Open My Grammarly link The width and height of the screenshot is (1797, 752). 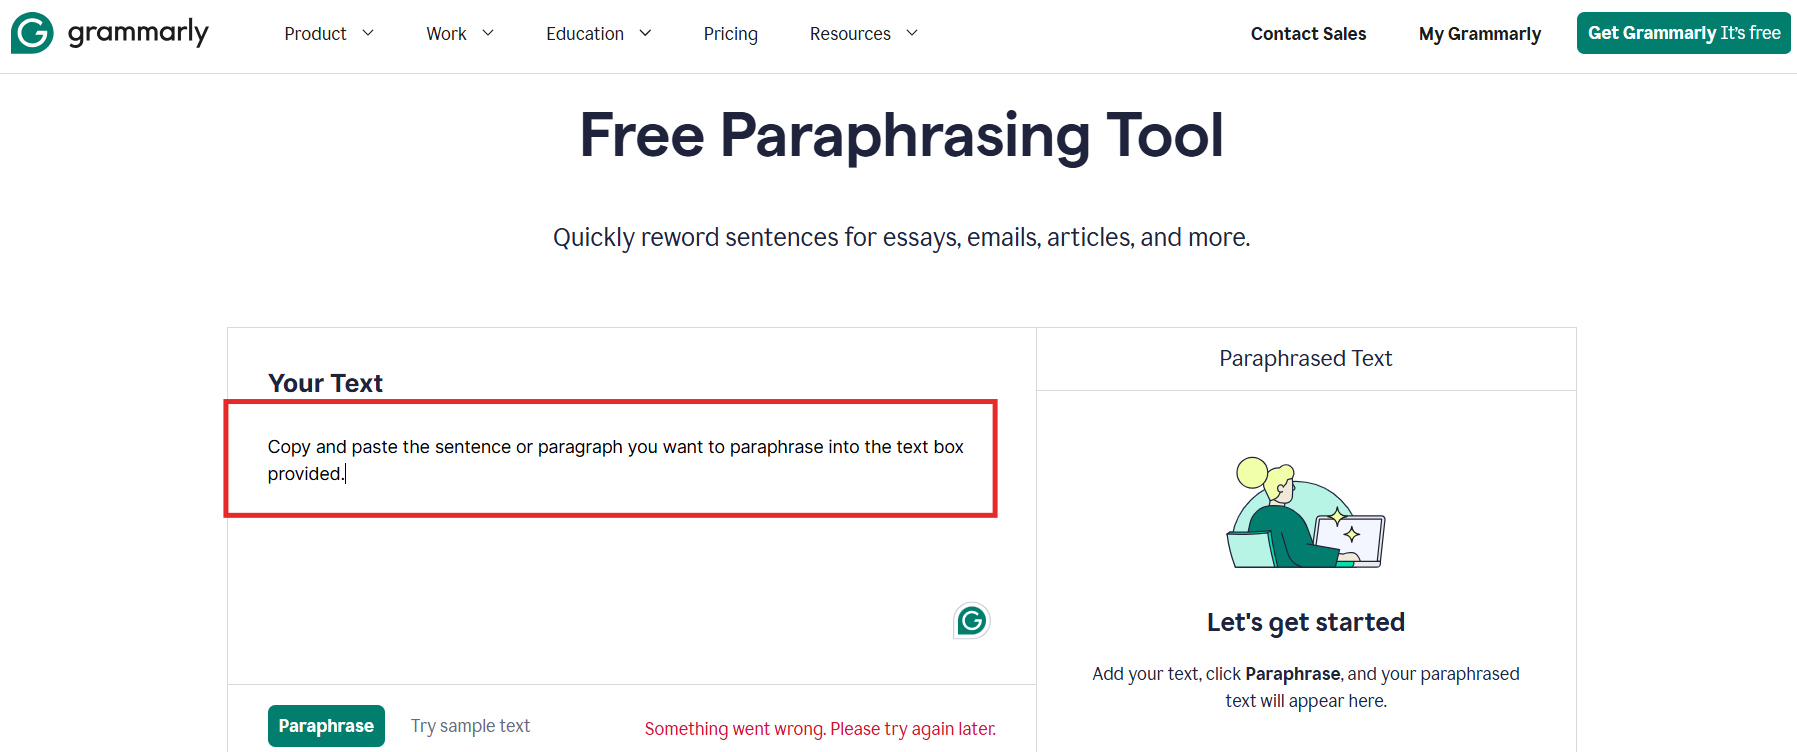(1480, 34)
